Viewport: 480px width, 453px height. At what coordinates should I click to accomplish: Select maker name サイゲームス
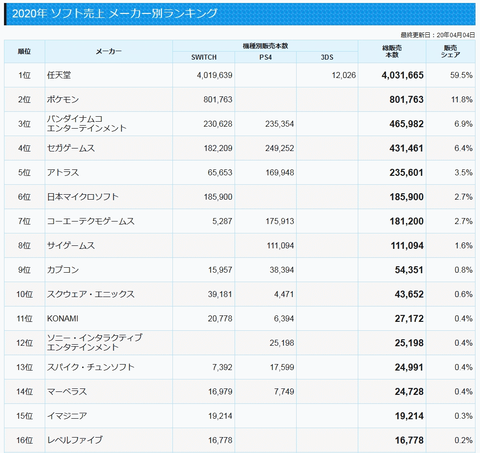tap(71, 246)
